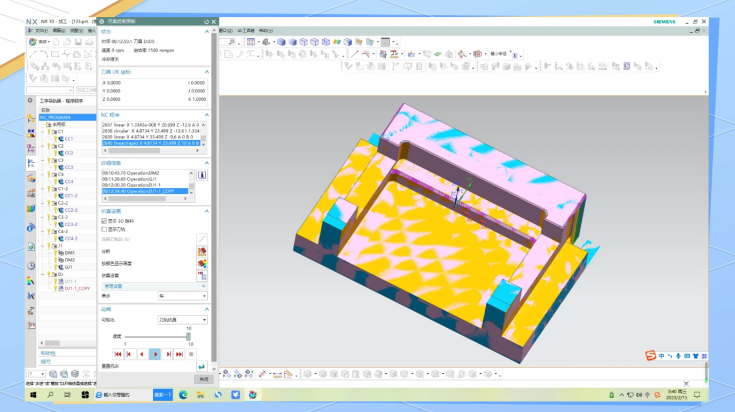Enable the Show tool path checkbox
The image size is (735, 412).
(x=105, y=229)
